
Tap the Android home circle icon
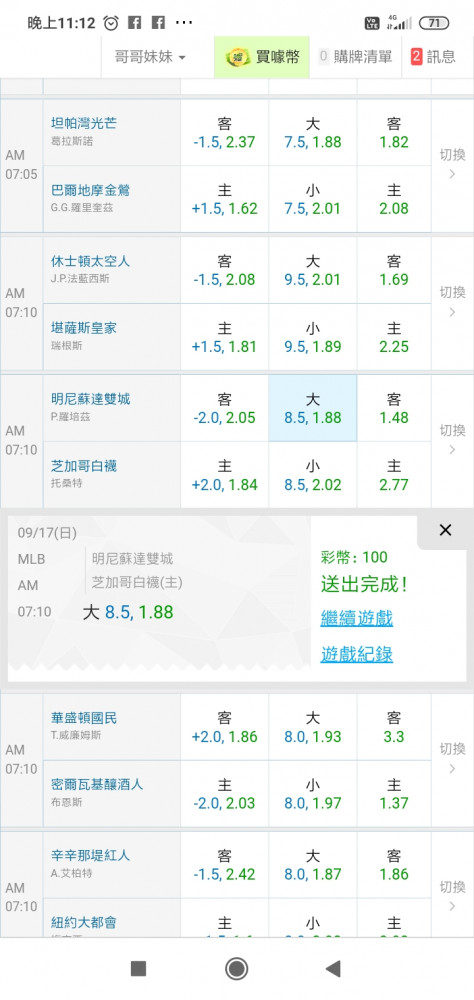[237, 969]
